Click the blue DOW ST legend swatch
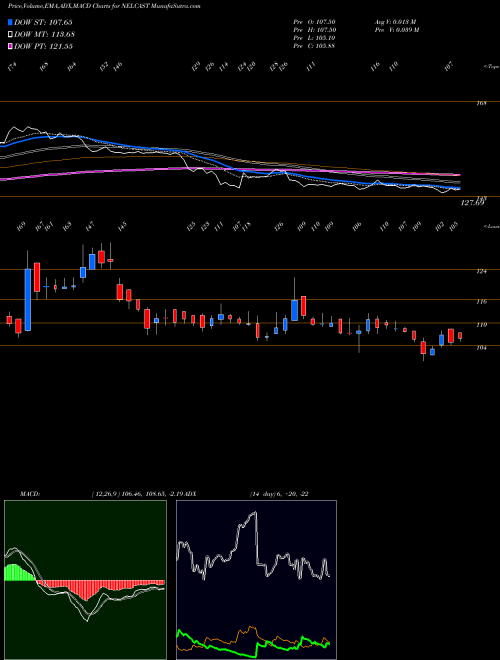 (x=10, y=22)
